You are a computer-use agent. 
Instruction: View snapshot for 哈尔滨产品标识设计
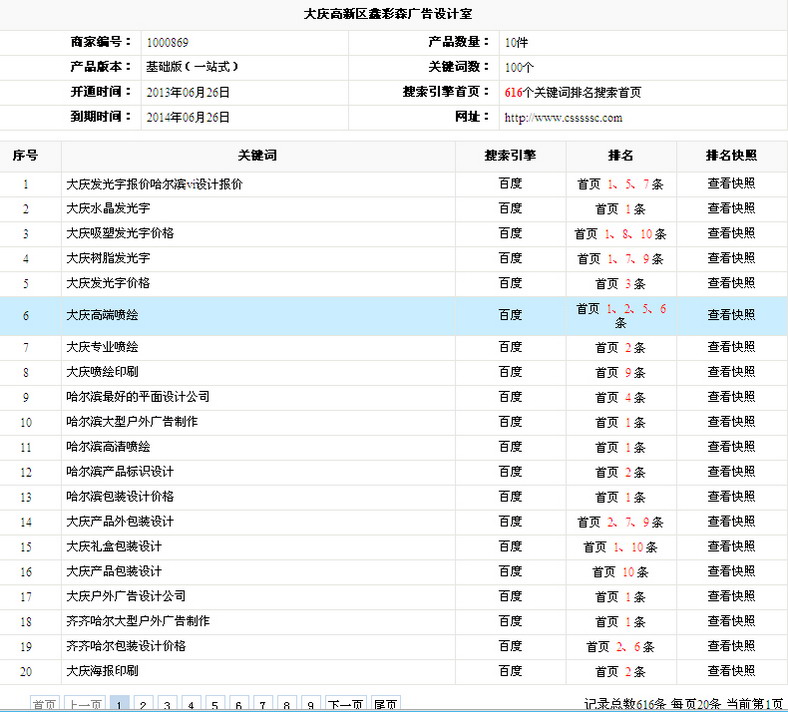click(x=731, y=472)
